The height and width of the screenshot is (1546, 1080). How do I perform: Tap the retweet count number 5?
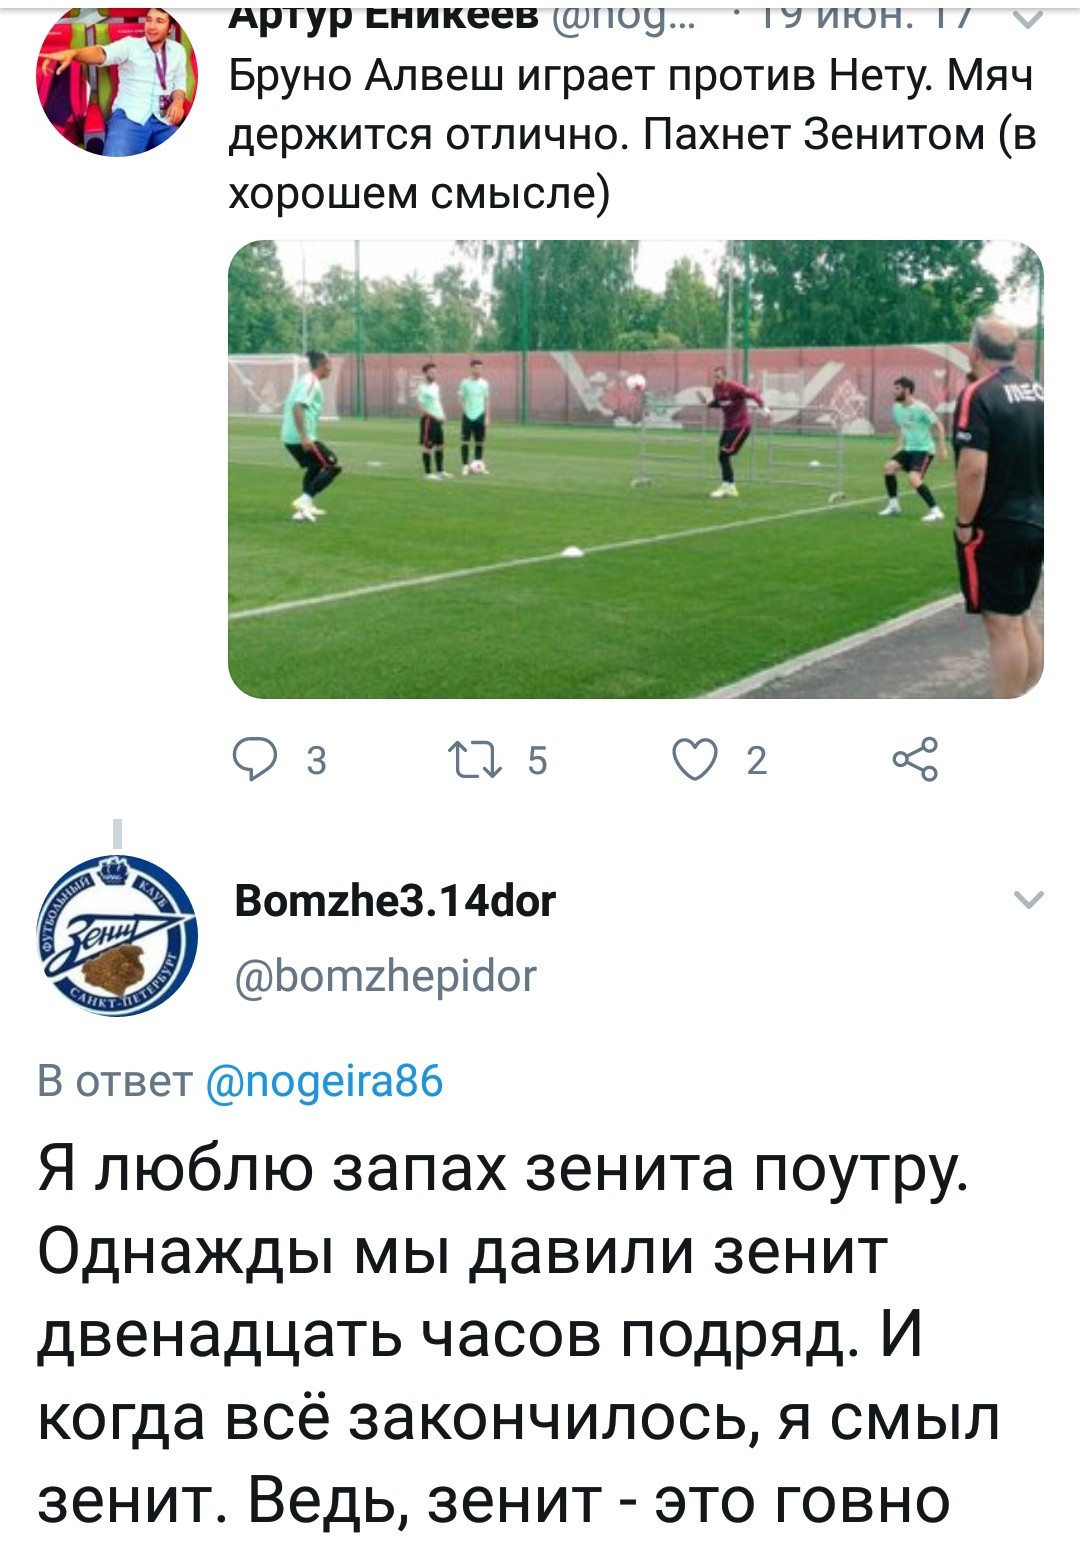click(537, 761)
